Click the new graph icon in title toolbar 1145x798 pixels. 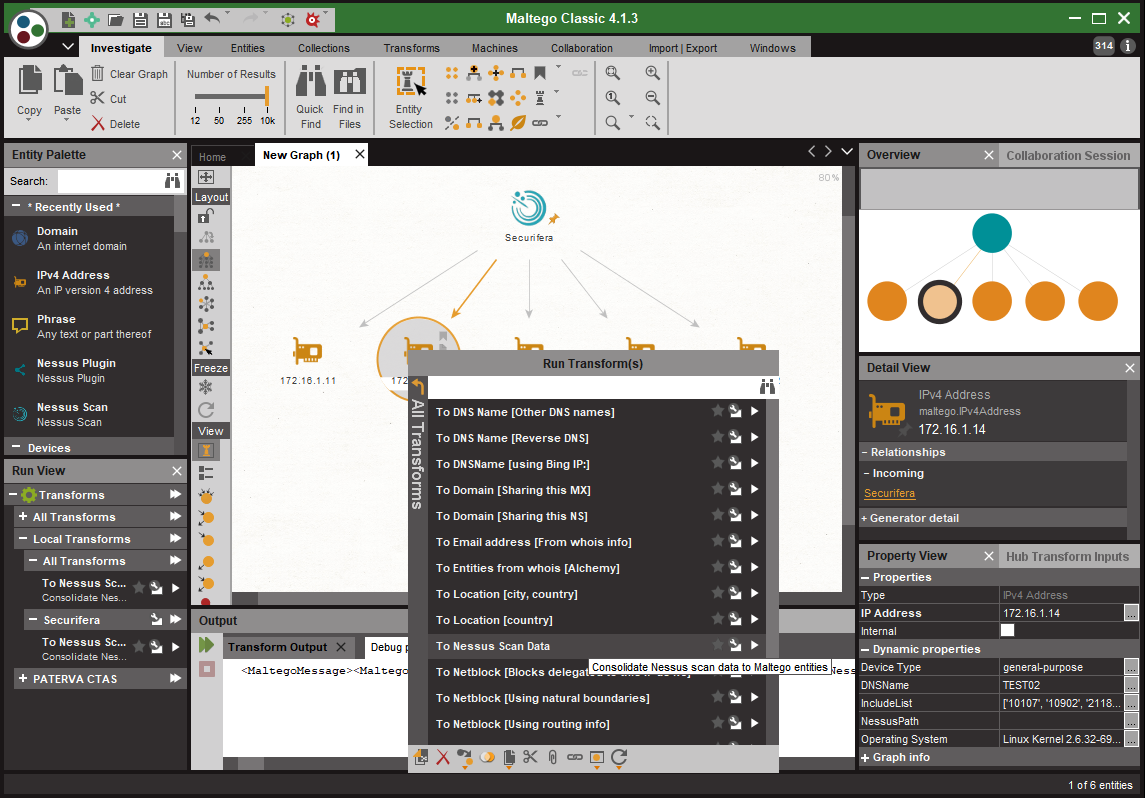click(68, 19)
